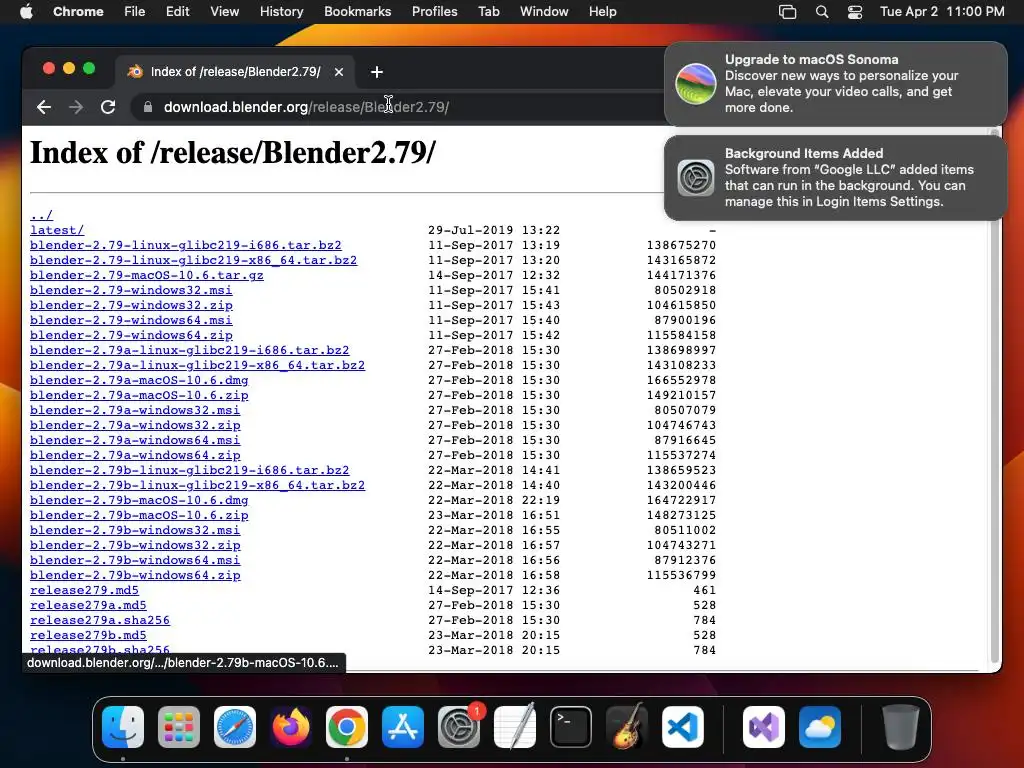Open App Store from the dock
The height and width of the screenshot is (768, 1024).
tap(403, 727)
